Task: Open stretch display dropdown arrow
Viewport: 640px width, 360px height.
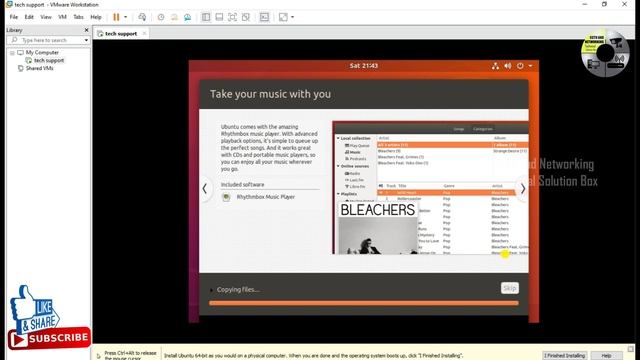Action: point(292,17)
